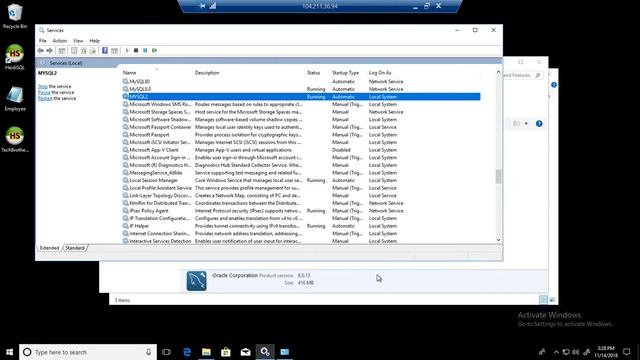Viewport: 640px width, 360px height.
Task: Click gear icon of Microsoft Software Shadow service
Action: click(x=125, y=120)
